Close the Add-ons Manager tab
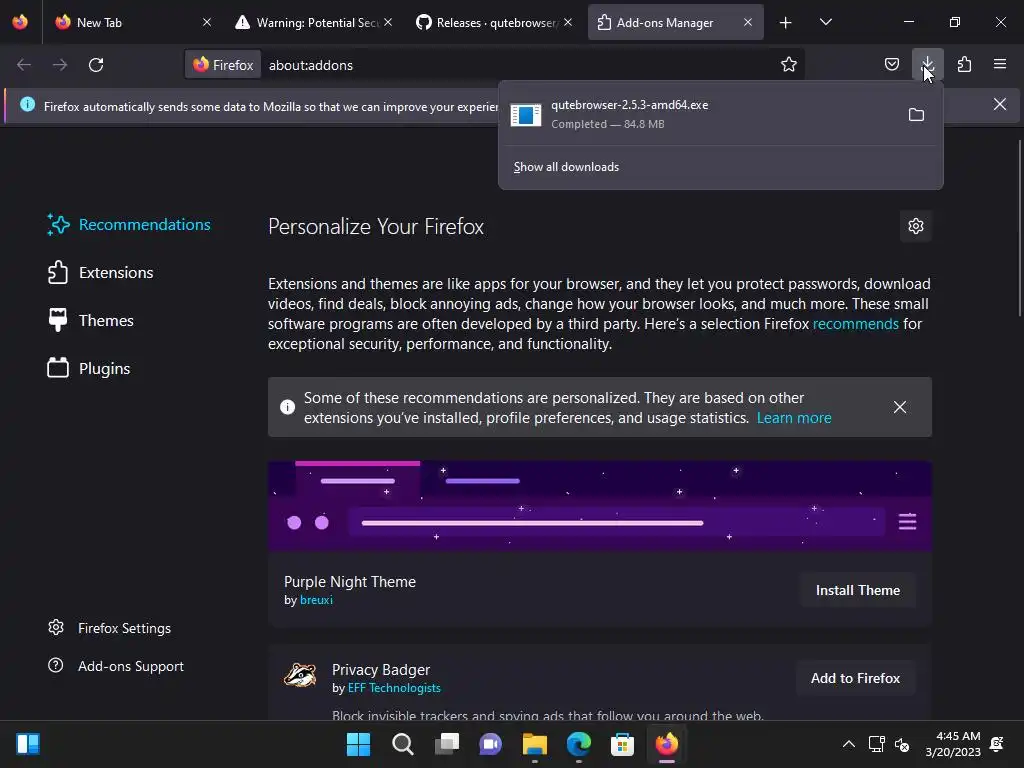 click(x=748, y=22)
